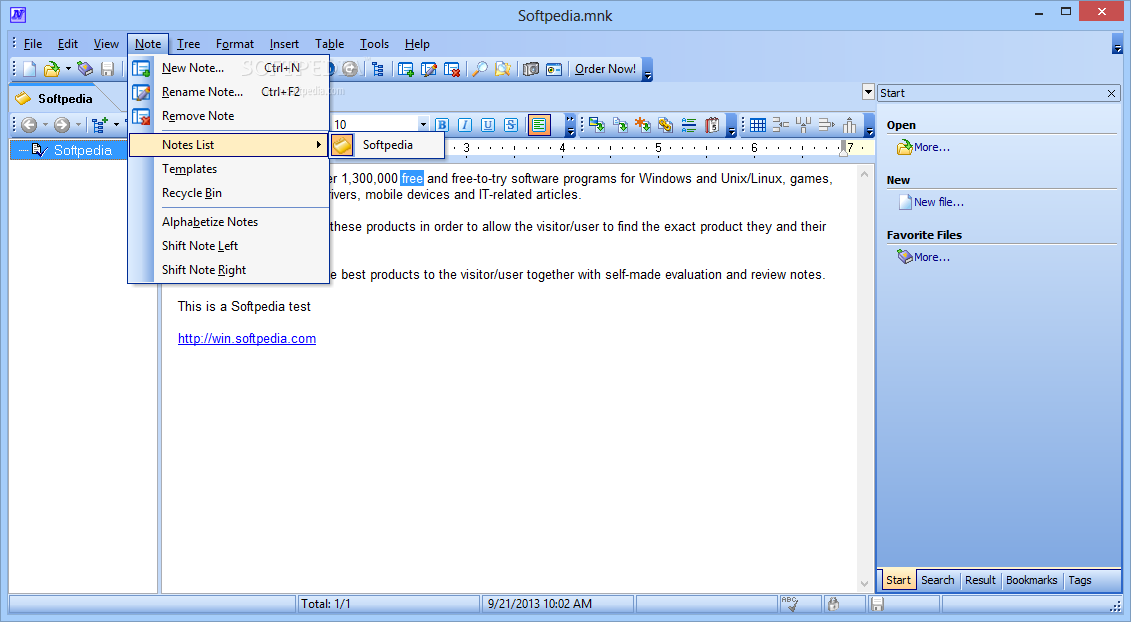Toggle Underline formatting
Screen dimensions: 1131x622
point(488,125)
